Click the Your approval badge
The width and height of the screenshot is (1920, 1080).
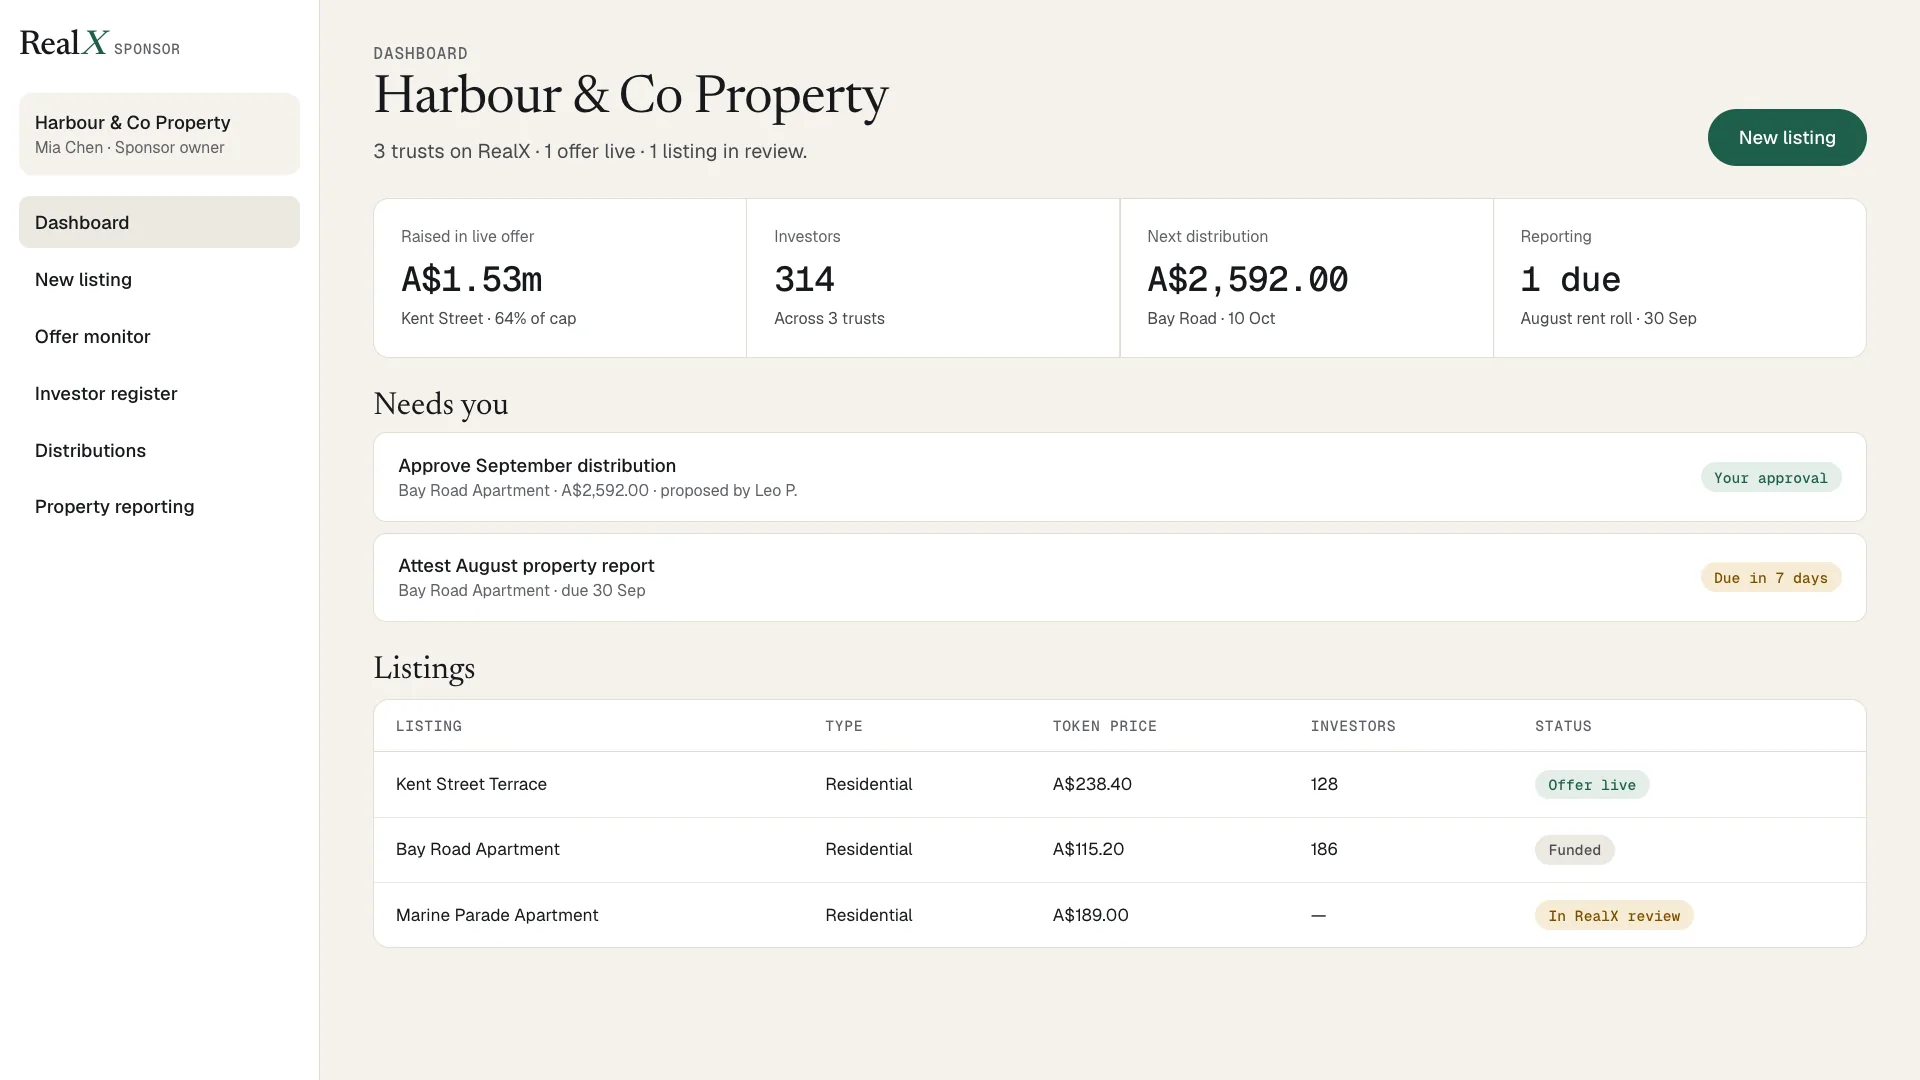point(1770,478)
